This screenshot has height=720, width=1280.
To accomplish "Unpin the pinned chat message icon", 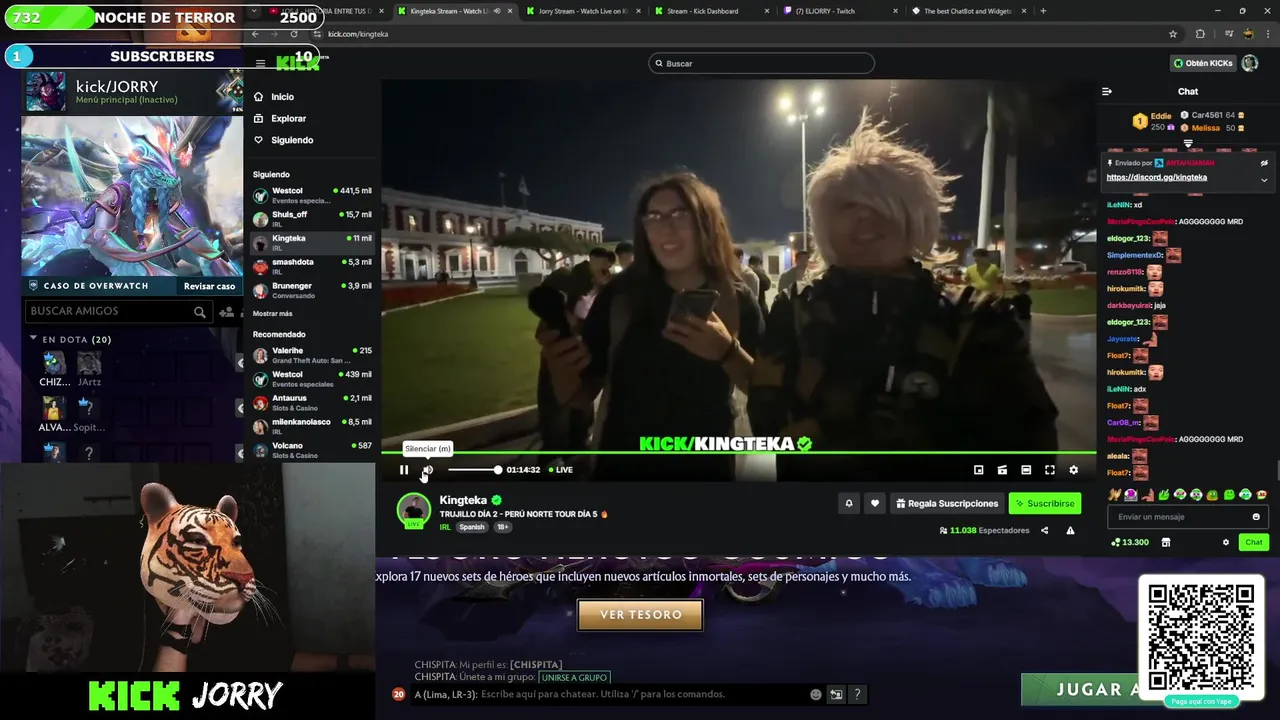I will [1264, 163].
